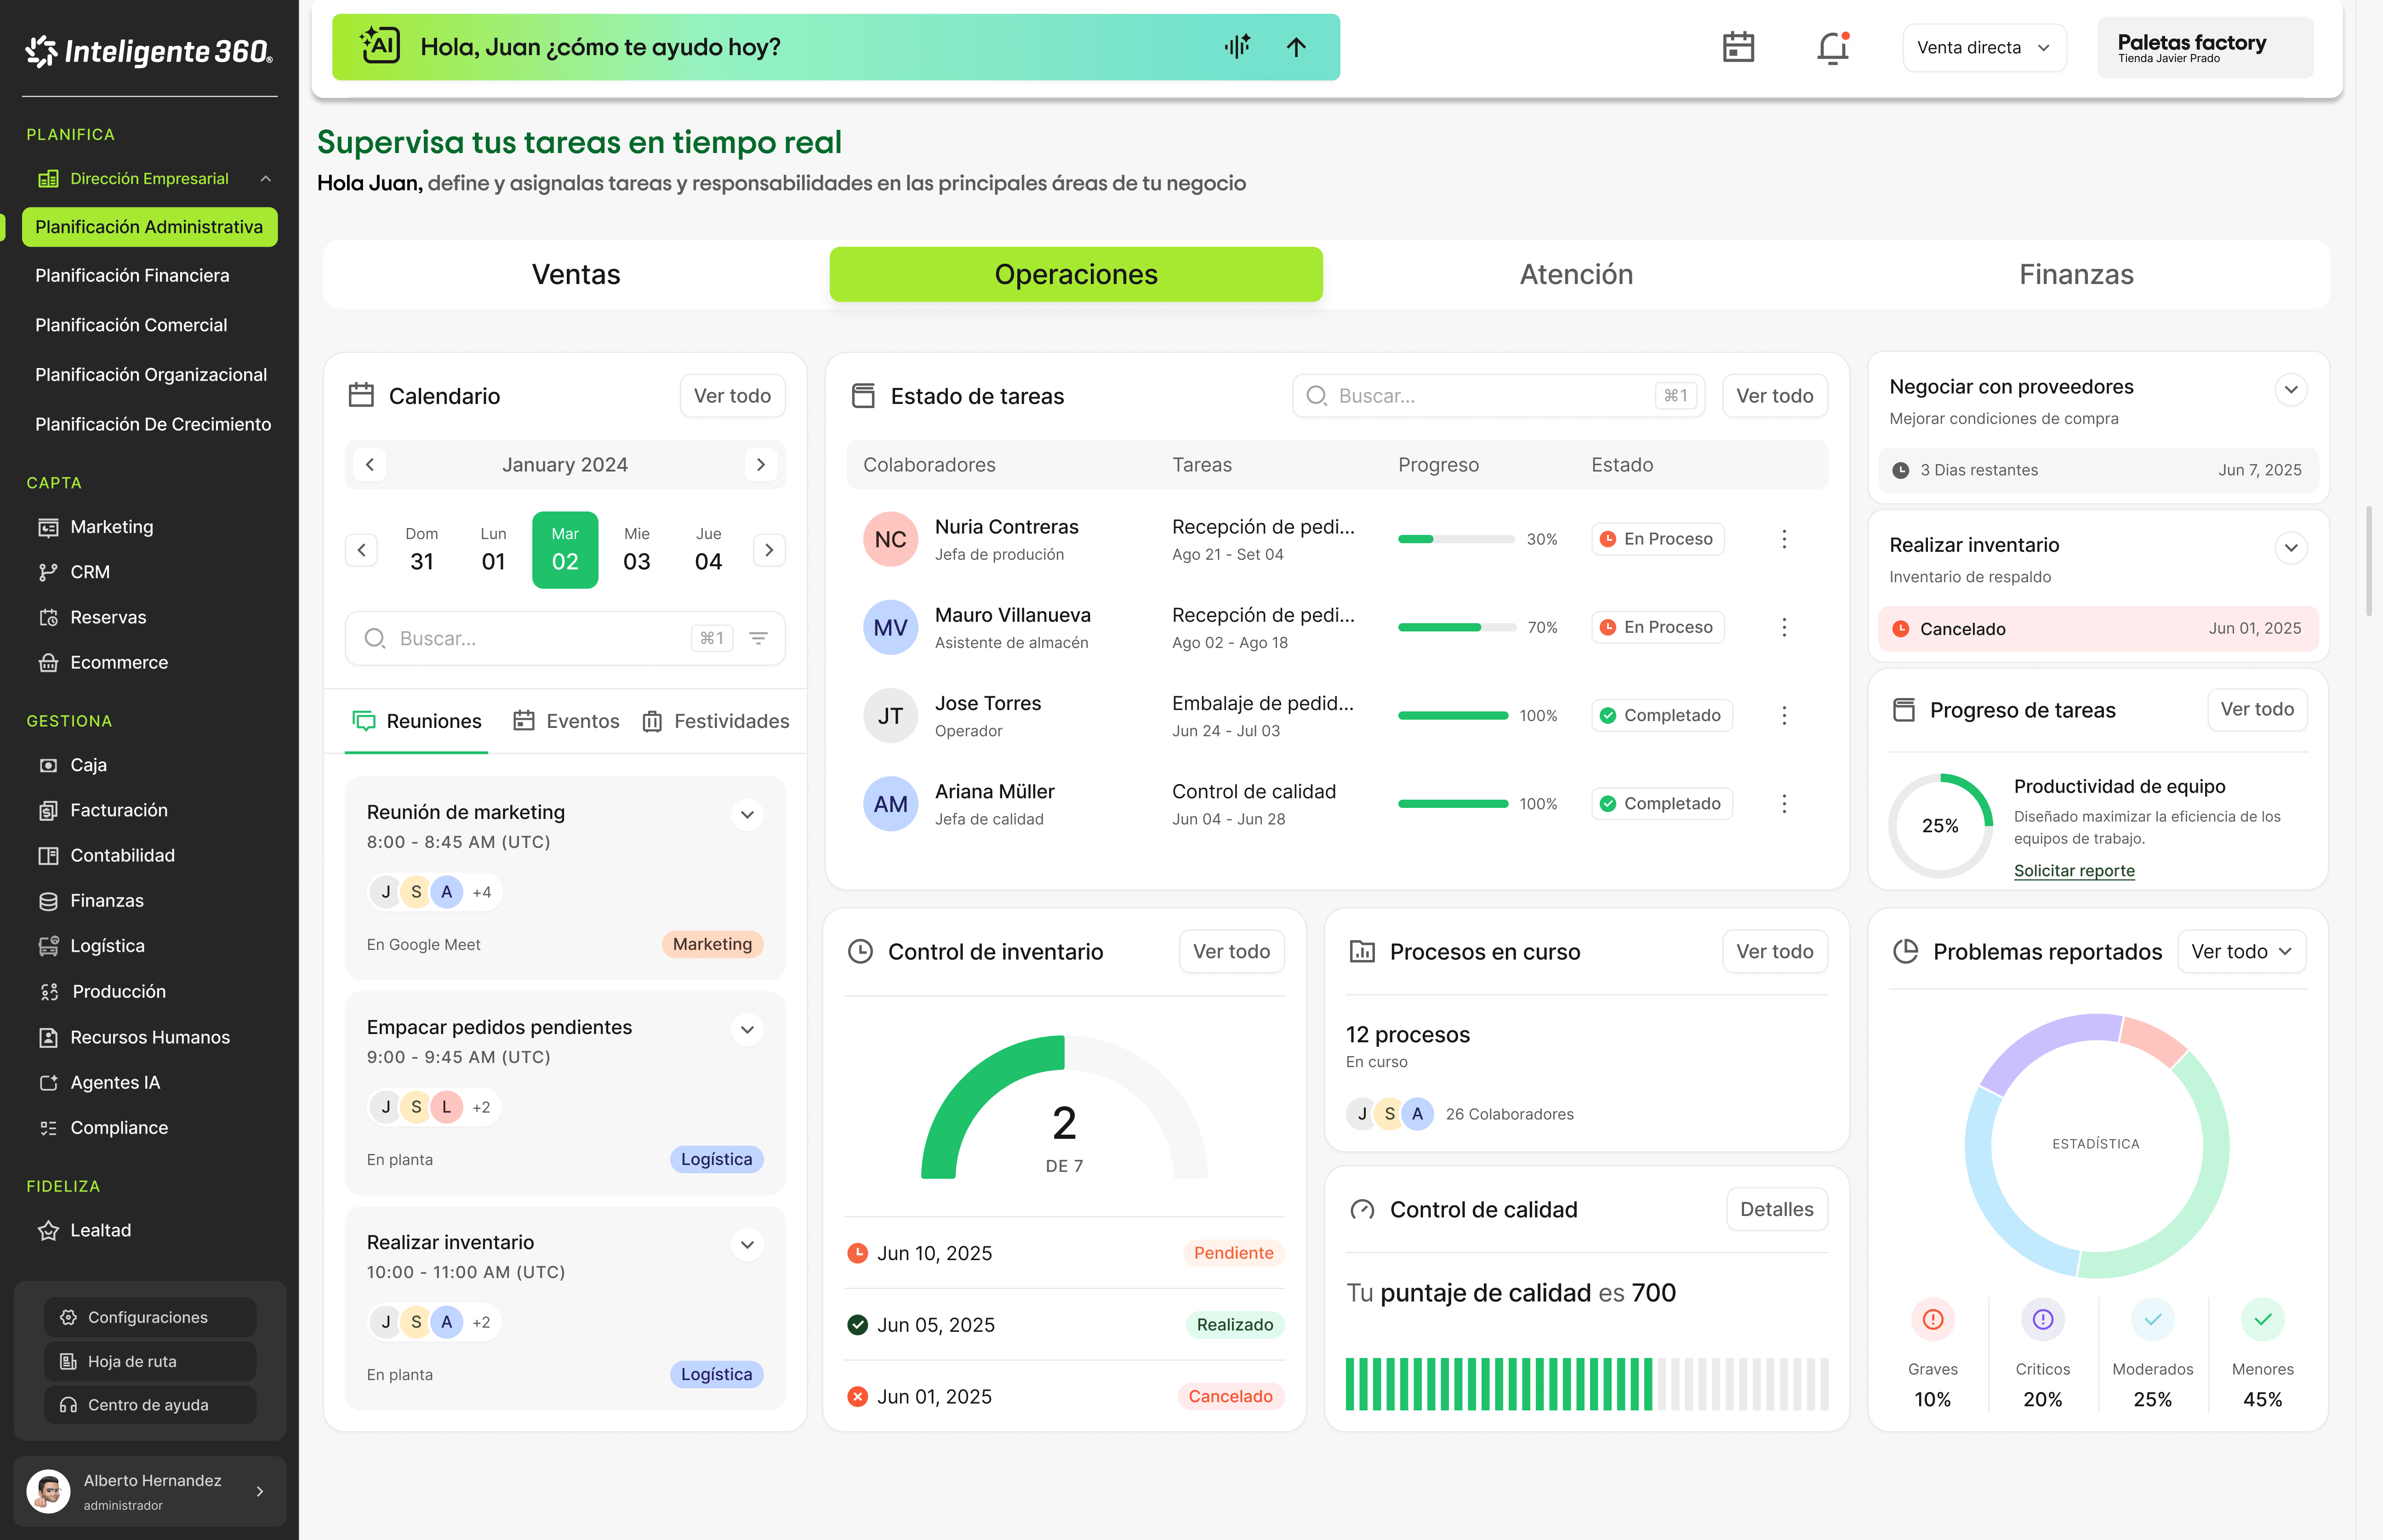2383x1540 pixels.
Task: Select day Lun 01 in the calendar
Action: tap(493, 550)
